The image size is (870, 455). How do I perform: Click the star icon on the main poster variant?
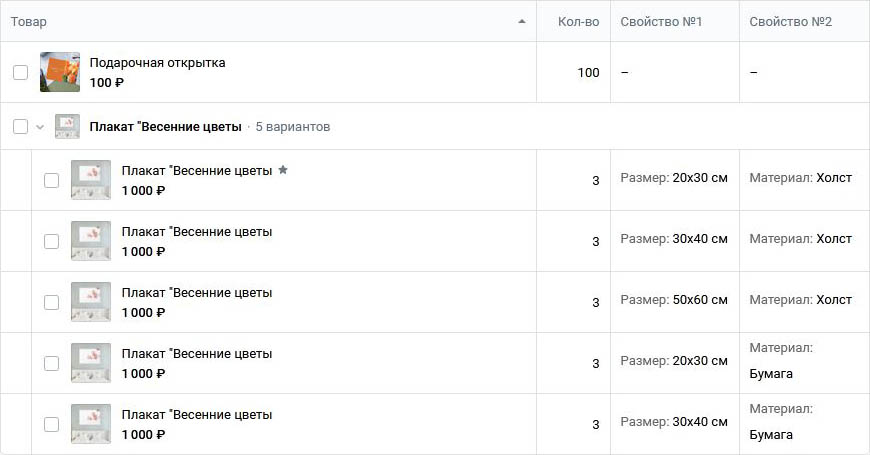pos(283,170)
